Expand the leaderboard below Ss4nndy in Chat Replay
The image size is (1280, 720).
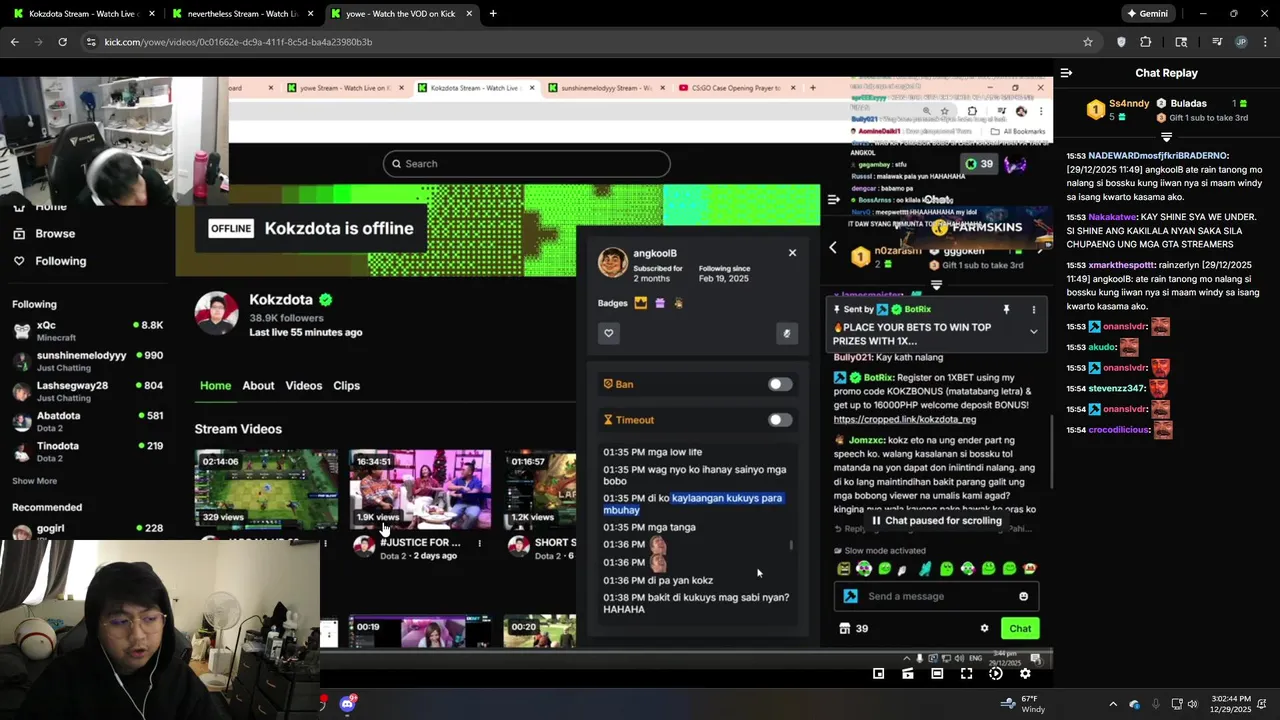(1166, 136)
